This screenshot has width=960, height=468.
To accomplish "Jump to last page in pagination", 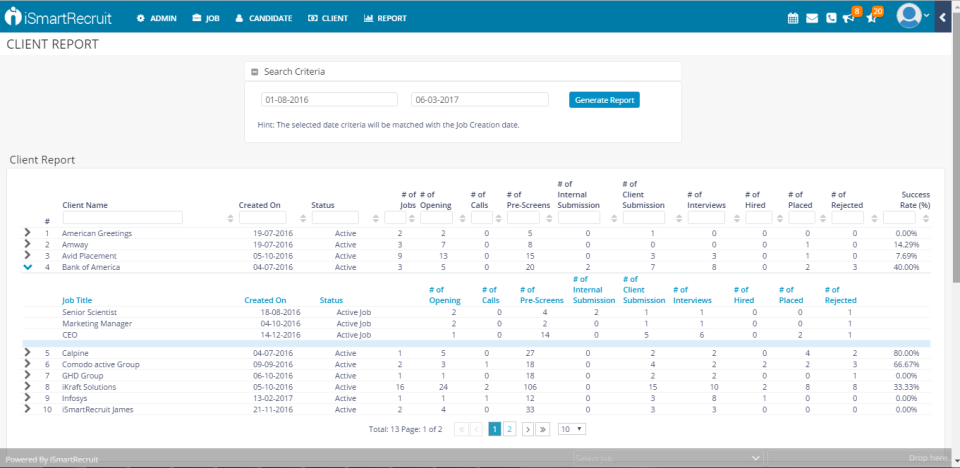I will click(x=543, y=428).
